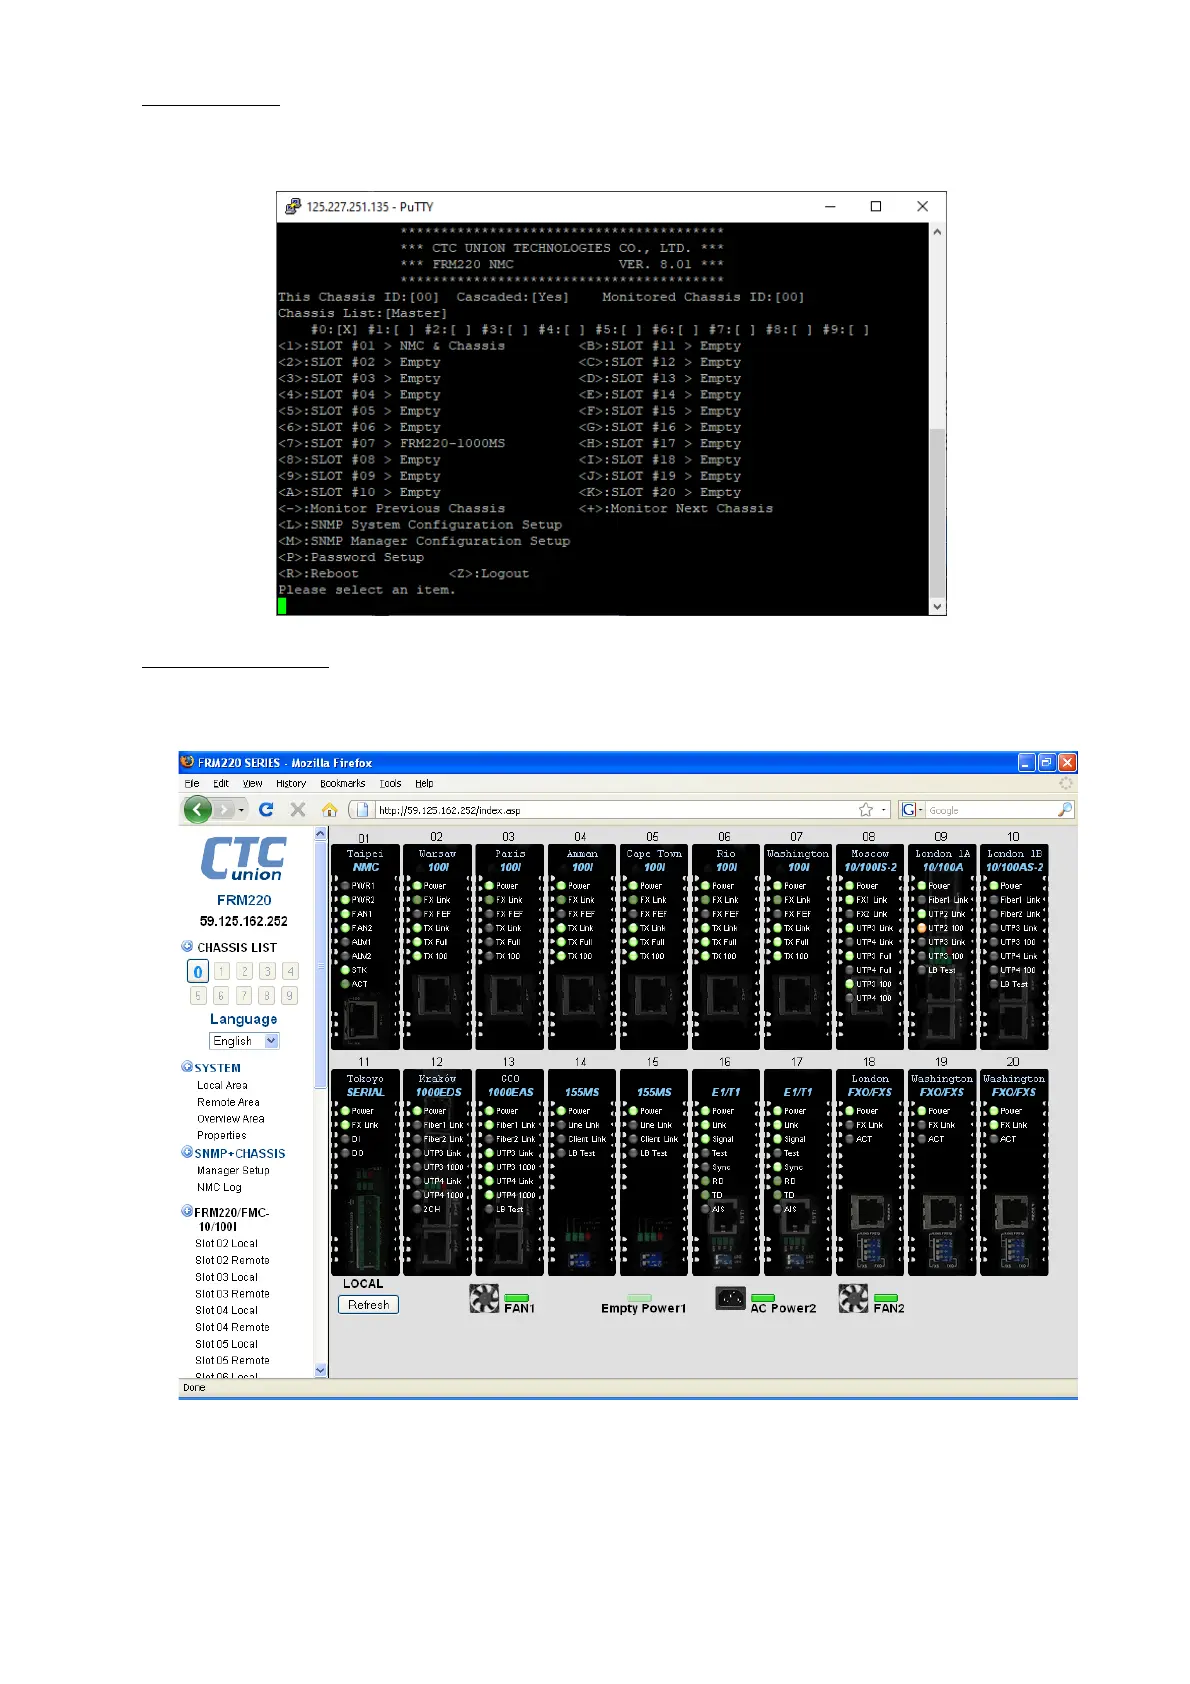Screen dimensions: 1190x1684
Task: Click the FAN1 fan icon
Action: pyautogui.click(x=484, y=1298)
